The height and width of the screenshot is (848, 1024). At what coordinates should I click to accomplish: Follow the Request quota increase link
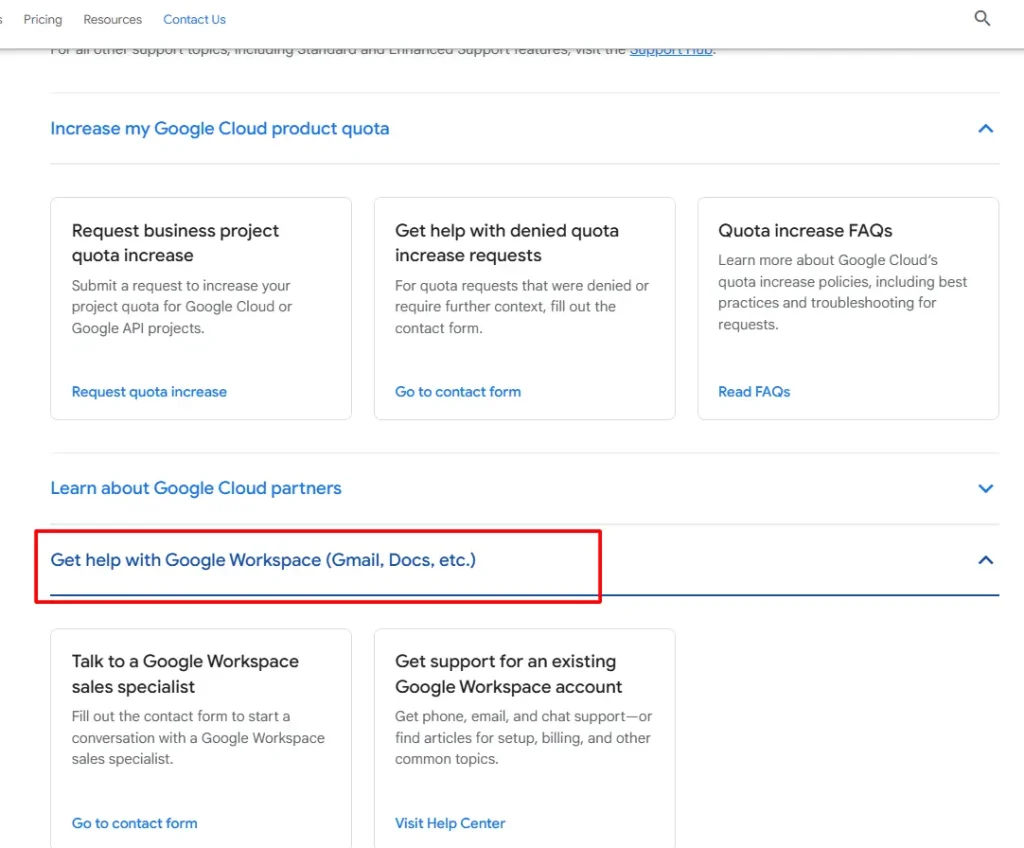point(149,392)
